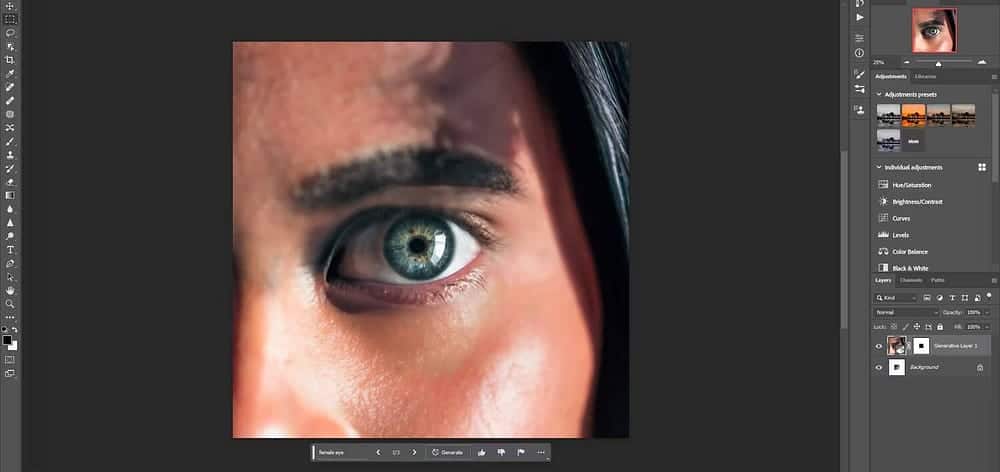Collapse the Individual adjustments section
The height and width of the screenshot is (472, 1000).
point(879,167)
